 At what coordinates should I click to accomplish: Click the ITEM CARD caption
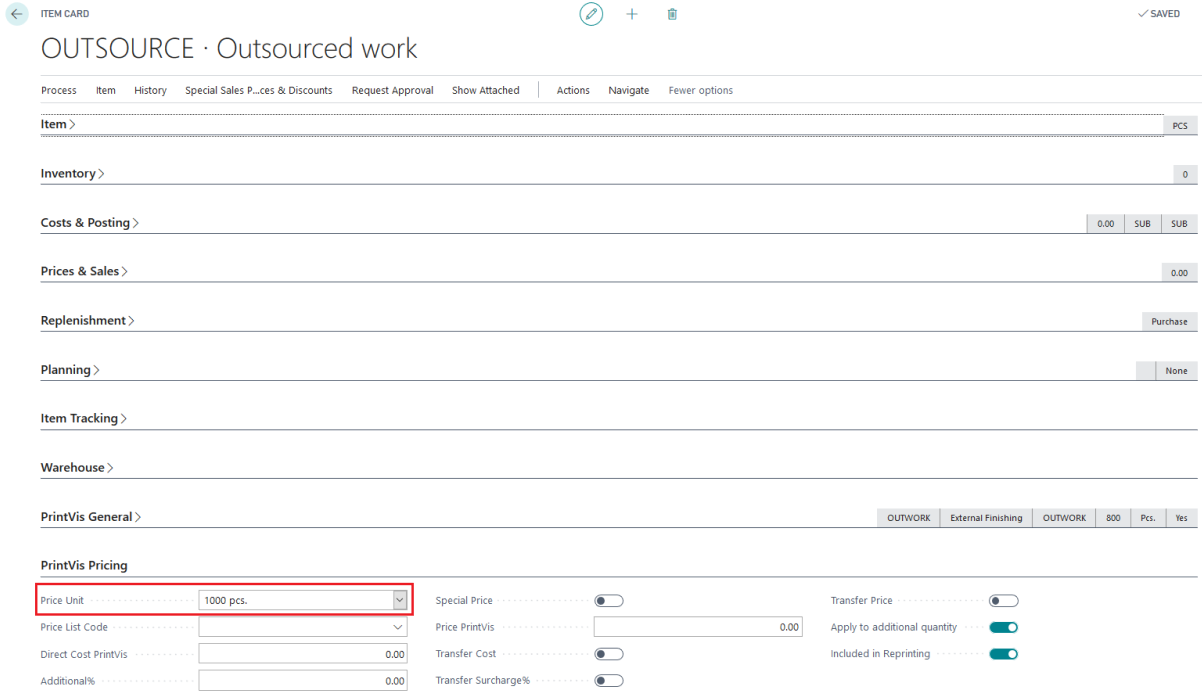coord(64,14)
